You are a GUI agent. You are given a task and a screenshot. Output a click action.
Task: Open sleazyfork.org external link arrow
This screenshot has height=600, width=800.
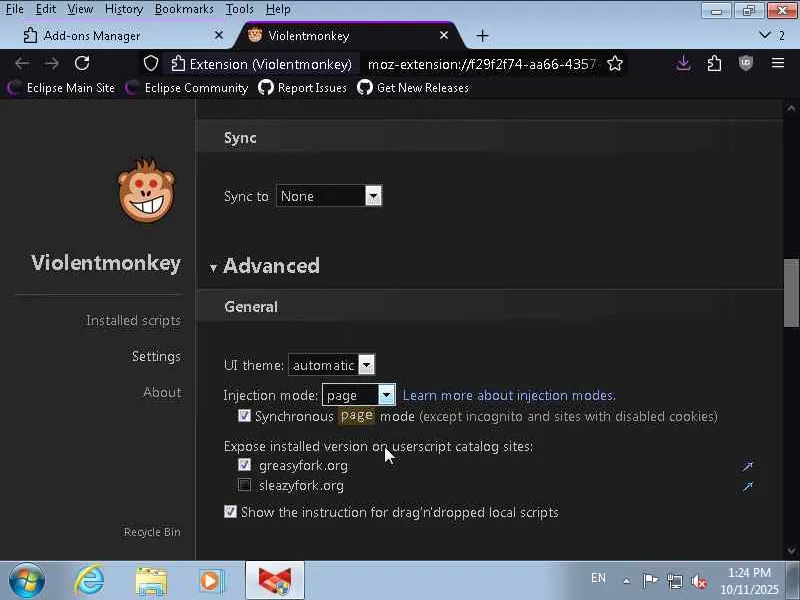(747, 486)
